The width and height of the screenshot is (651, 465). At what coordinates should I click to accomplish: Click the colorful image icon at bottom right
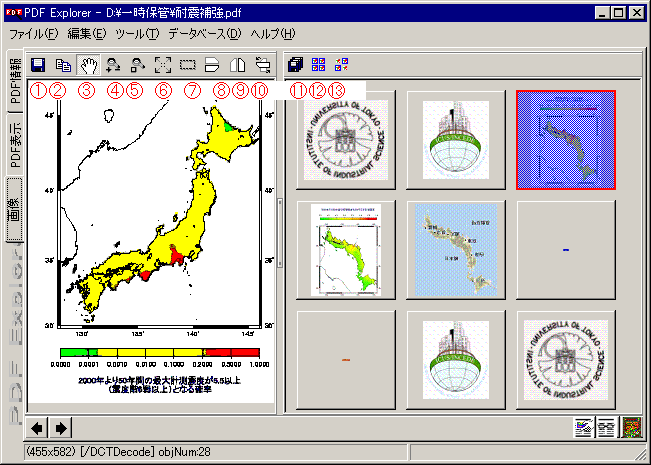pos(631,428)
